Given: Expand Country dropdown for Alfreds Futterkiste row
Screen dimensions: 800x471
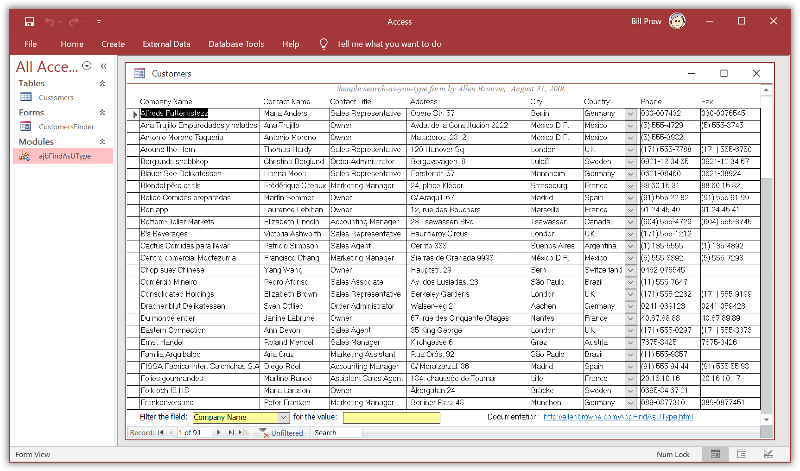Looking at the screenshot, I should point(630,114).
